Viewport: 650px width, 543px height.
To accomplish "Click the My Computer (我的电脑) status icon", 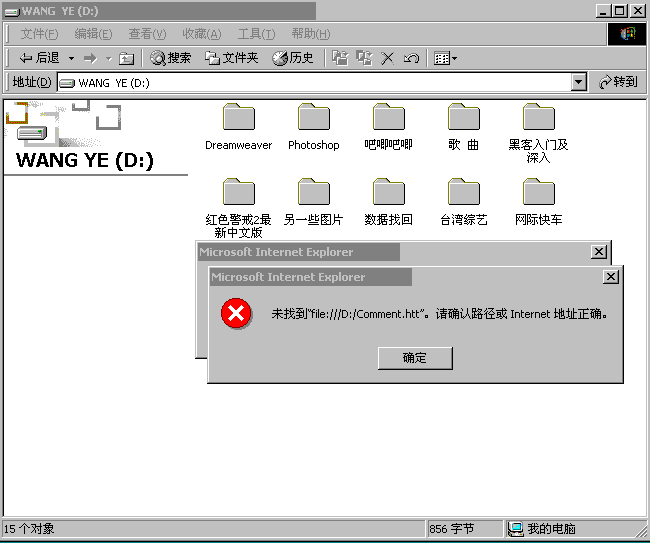I will 515,528.
